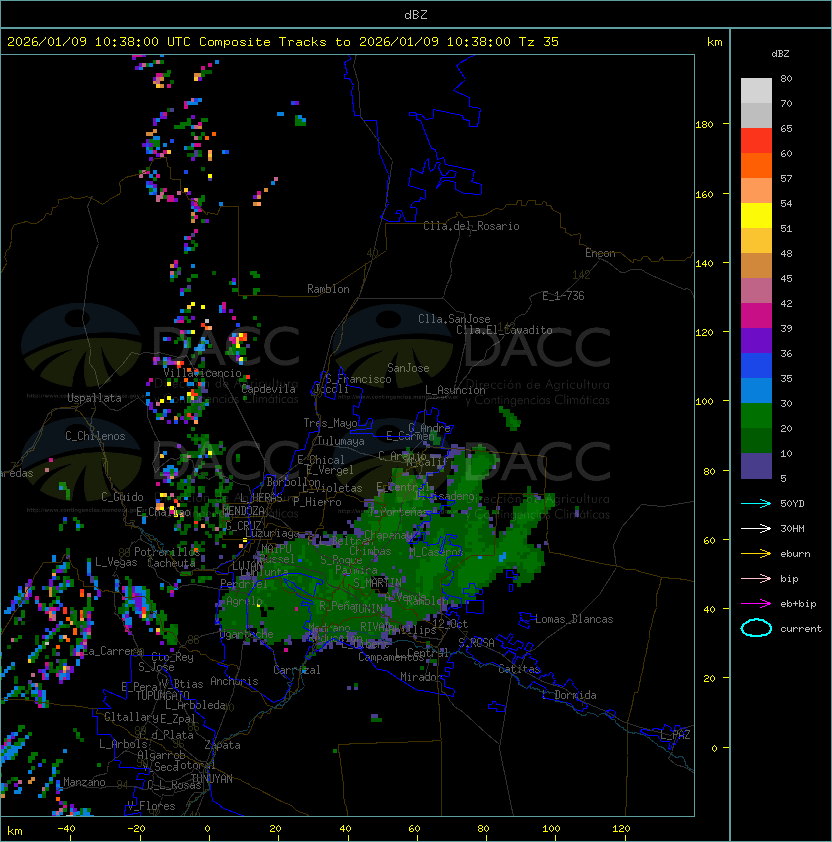
Task: Click the Encon label on map
Action: [600, 253]
